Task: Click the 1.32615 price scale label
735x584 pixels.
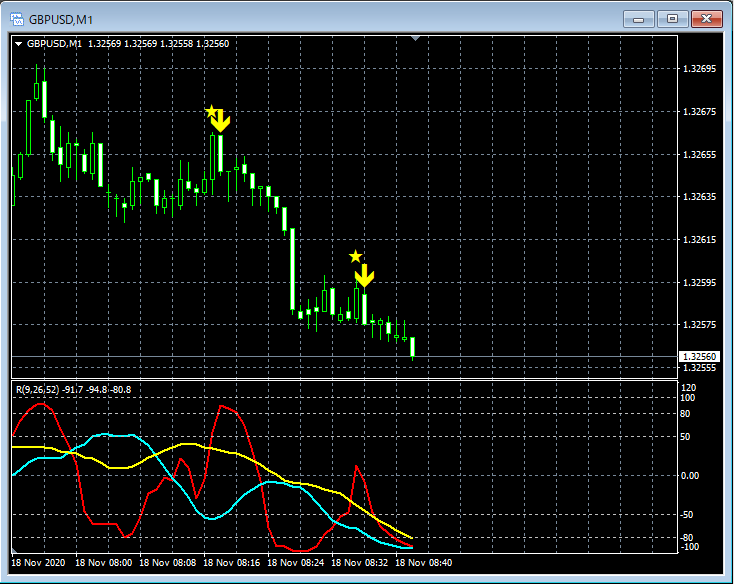Action: click(699, 240)
